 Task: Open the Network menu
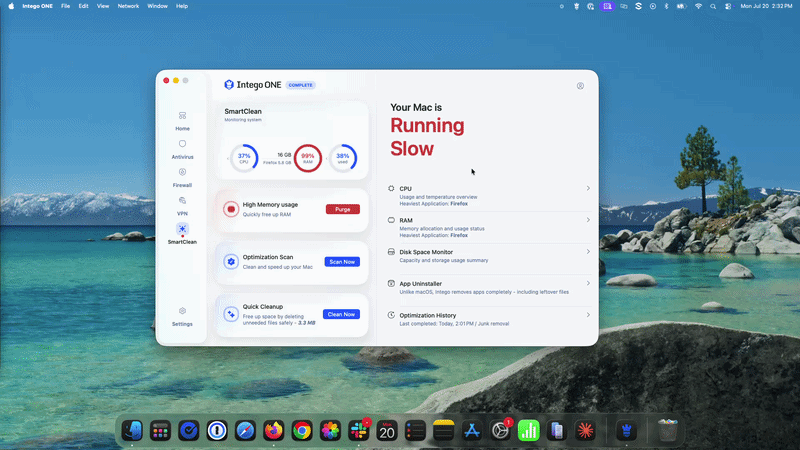point(128,6)
